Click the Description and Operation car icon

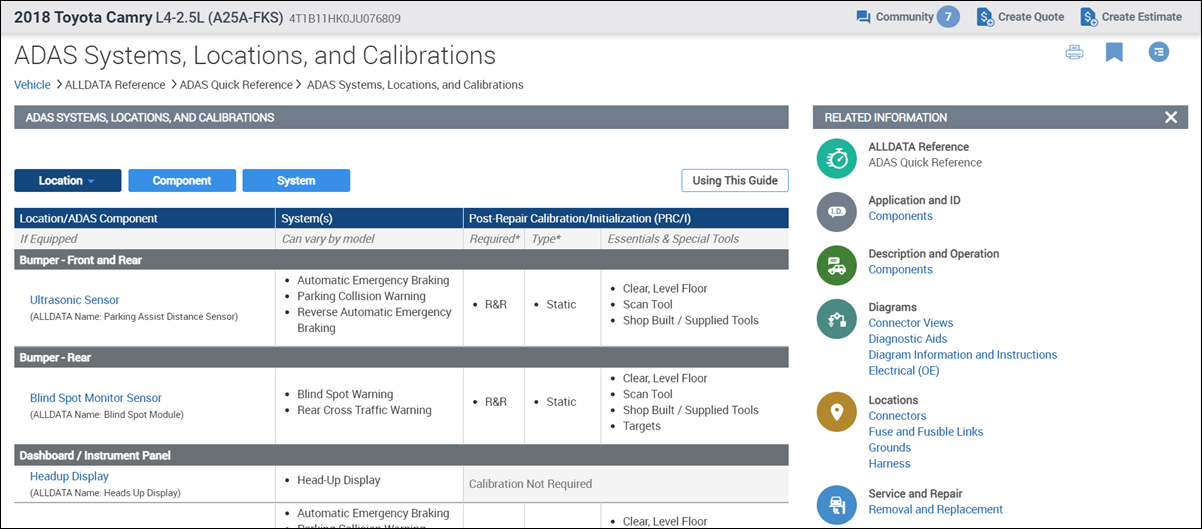click(837, 265)
